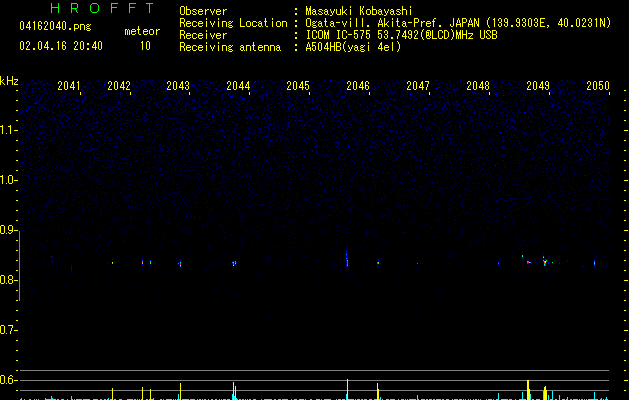Click the 2042 time axis marker
This screenshot has height=400, width=629.
coord(119,86)
